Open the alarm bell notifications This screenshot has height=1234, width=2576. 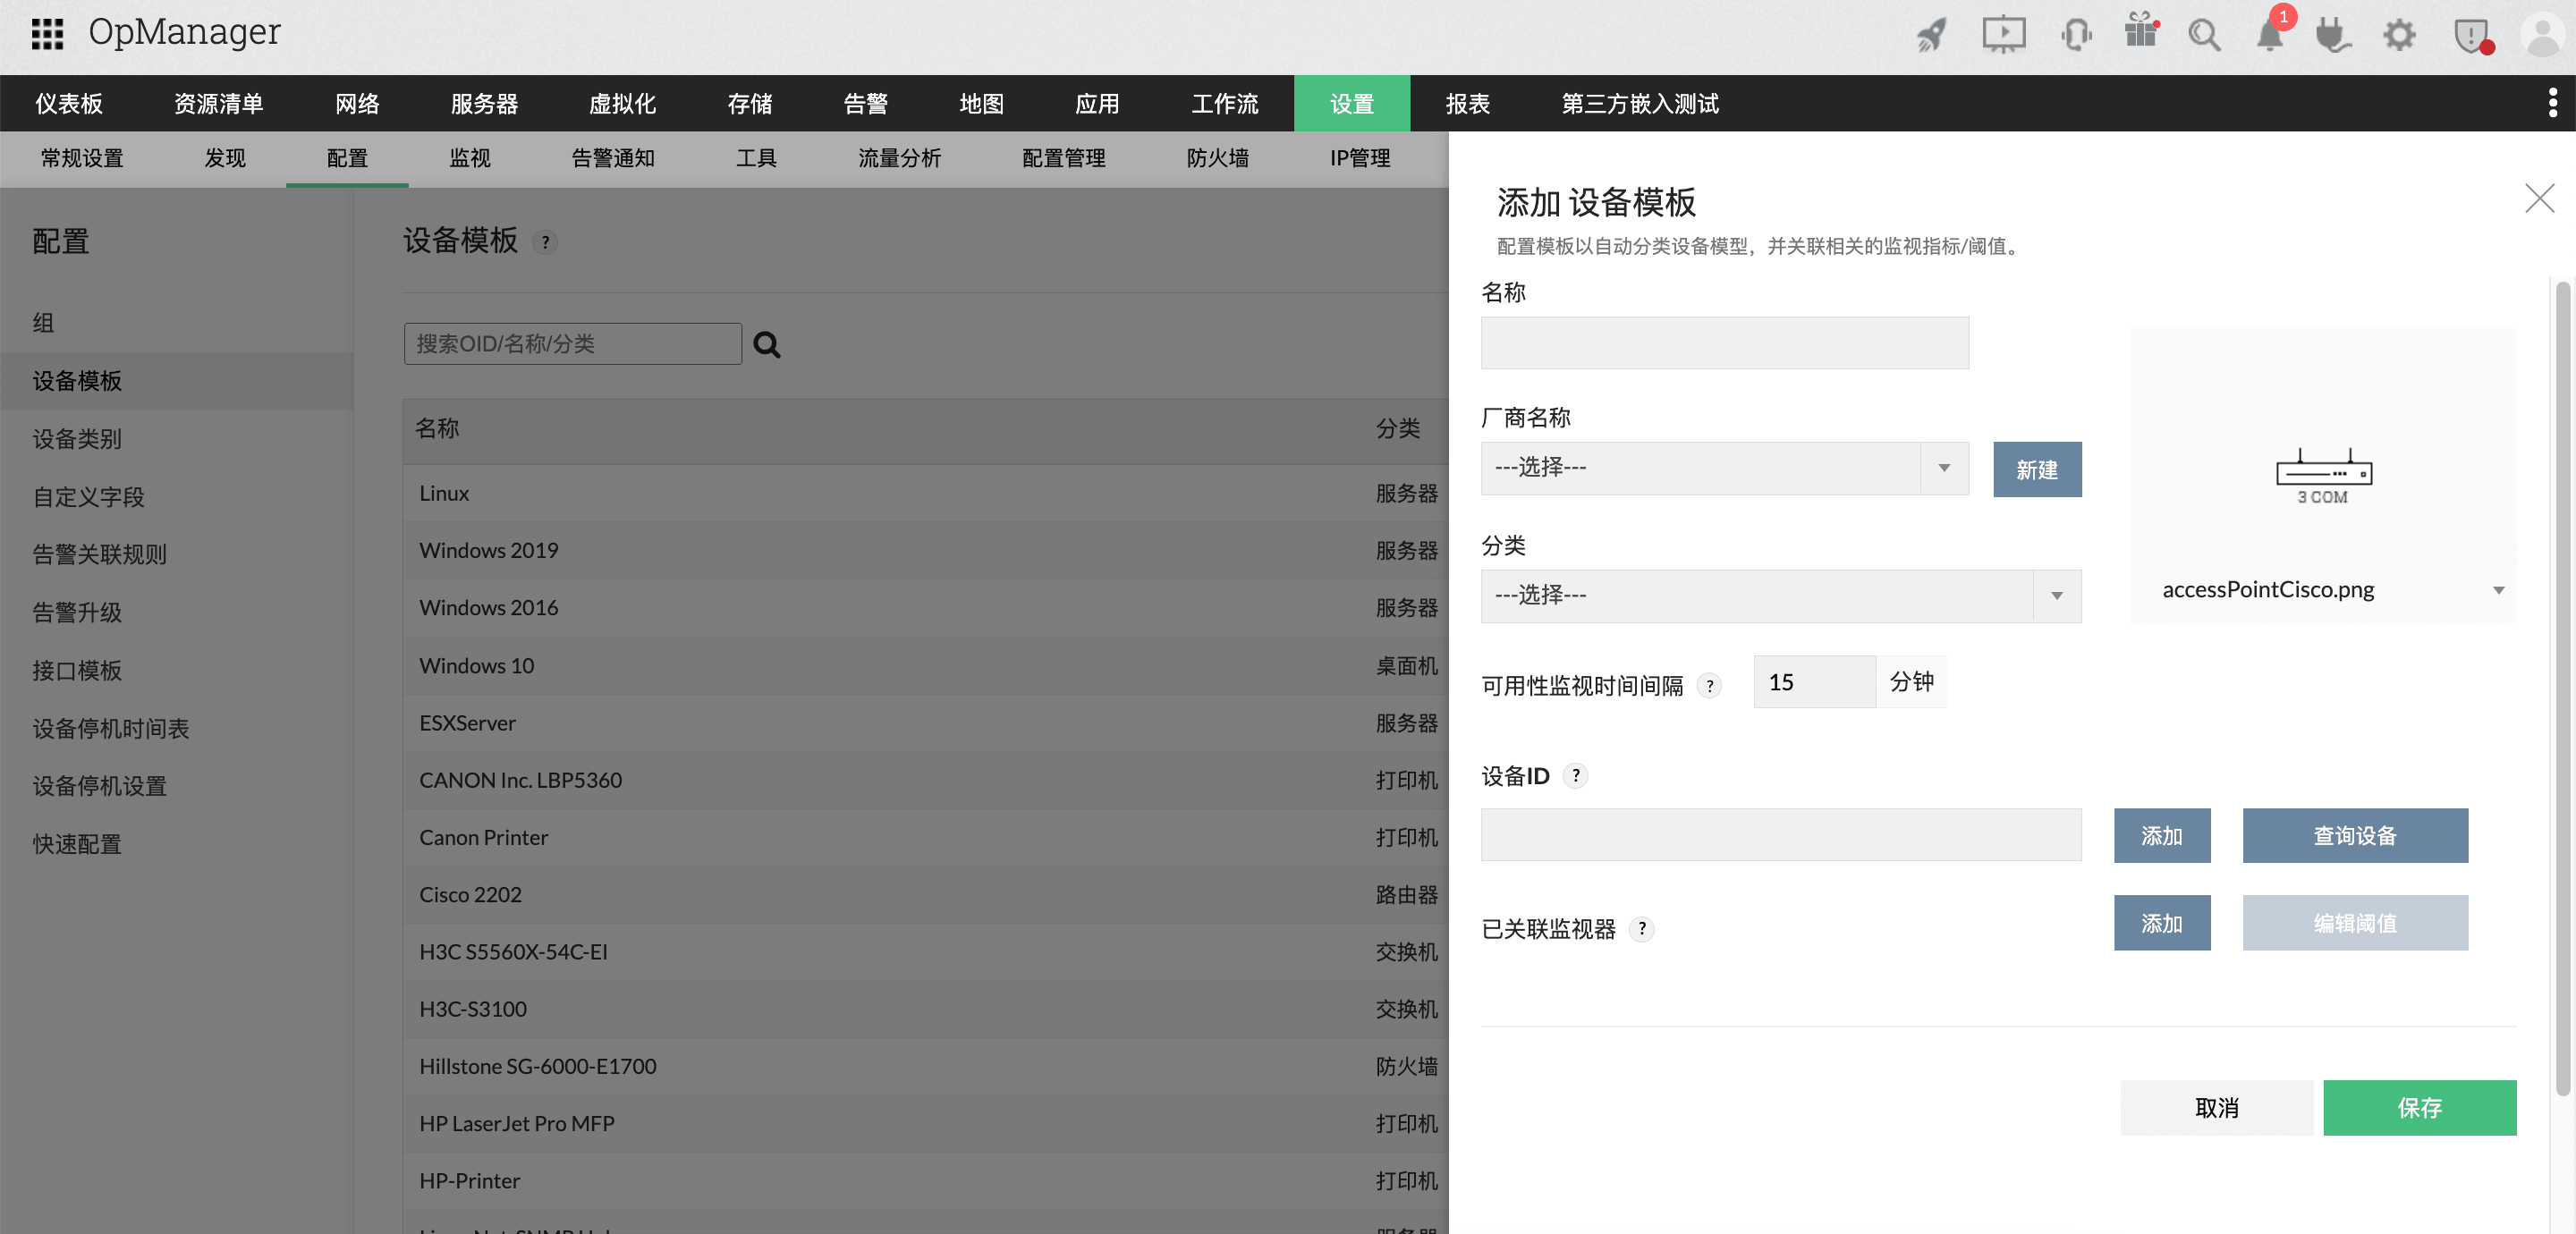point(2269,36)
